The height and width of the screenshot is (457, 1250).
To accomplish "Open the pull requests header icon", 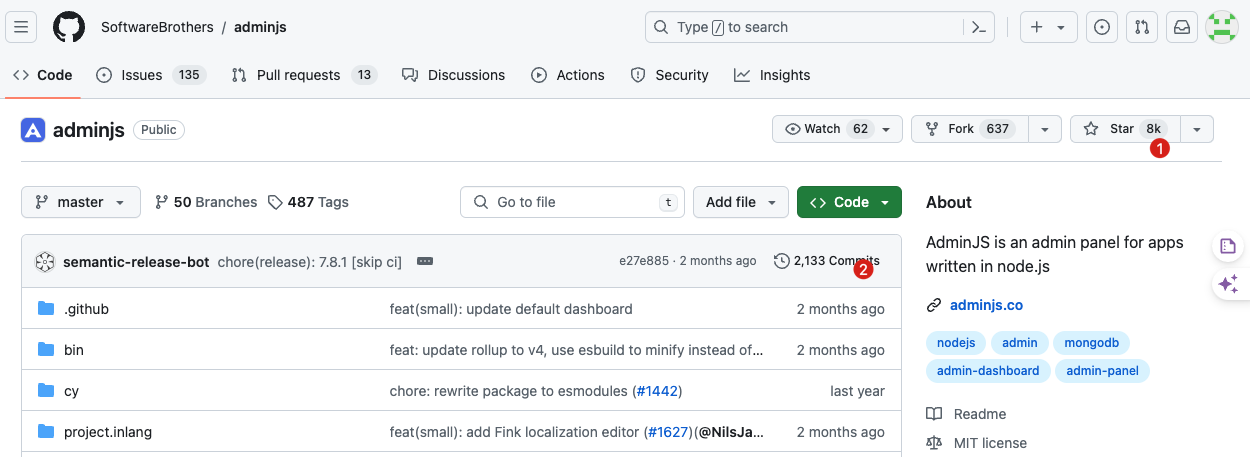I will pyautogui.click(x=1141, y=27).
